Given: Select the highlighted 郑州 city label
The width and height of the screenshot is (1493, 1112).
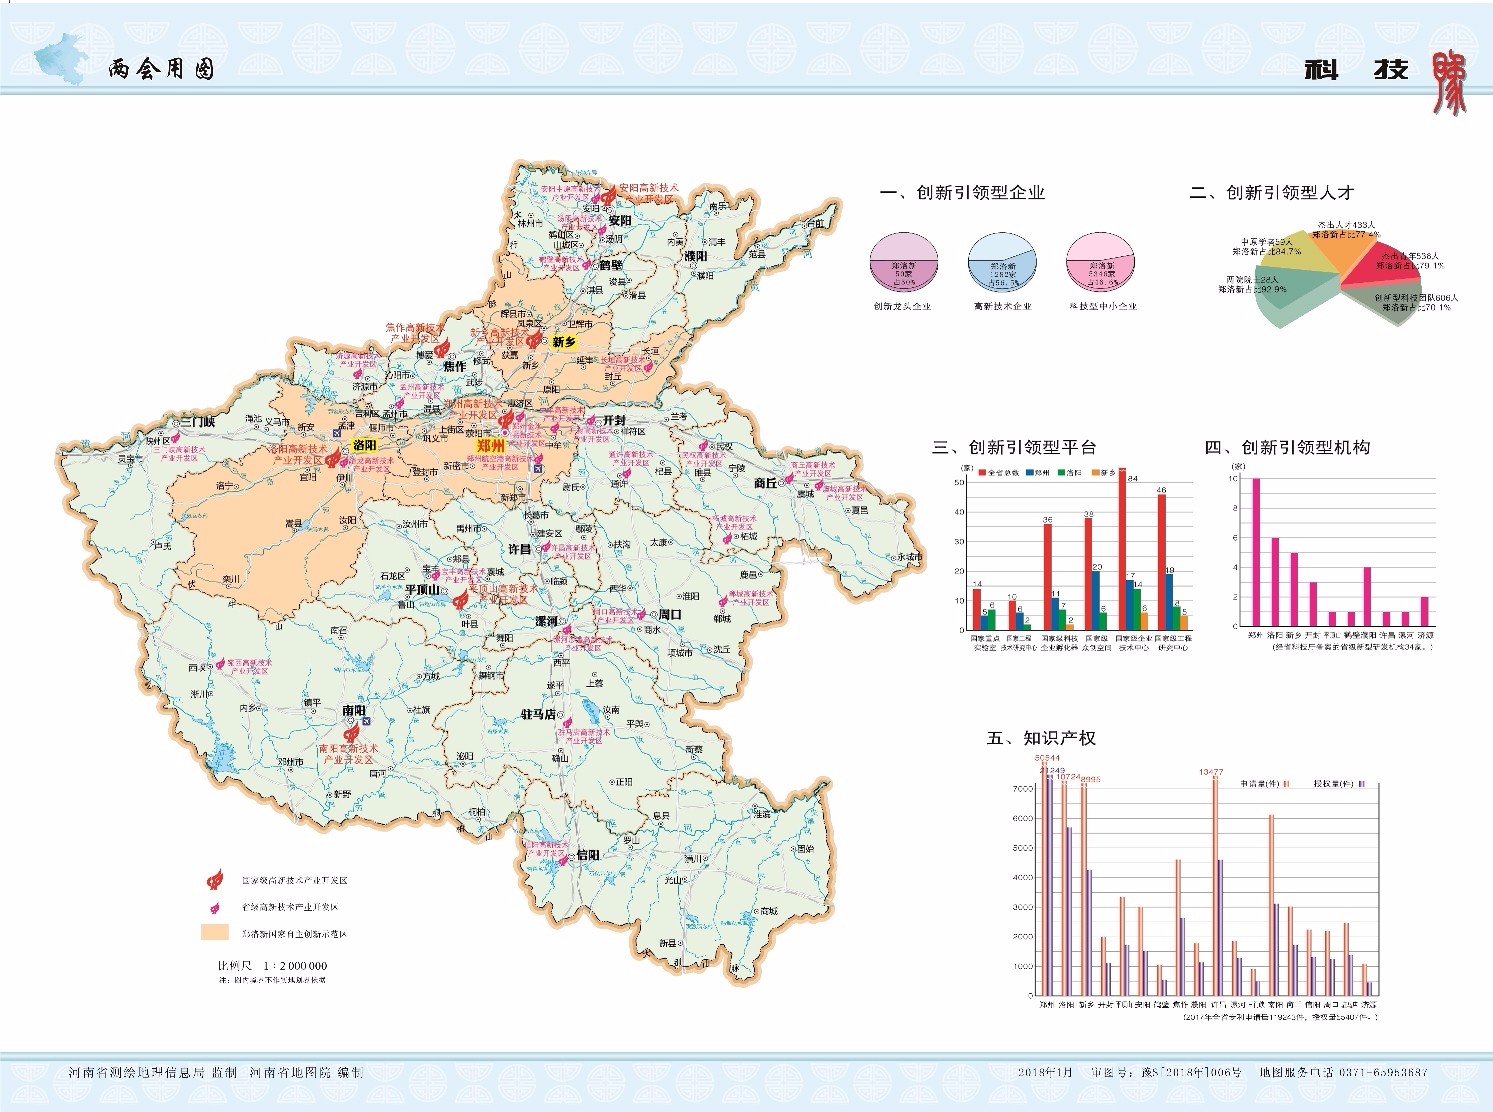Looking at the screenshot, I should pos(490,446).
